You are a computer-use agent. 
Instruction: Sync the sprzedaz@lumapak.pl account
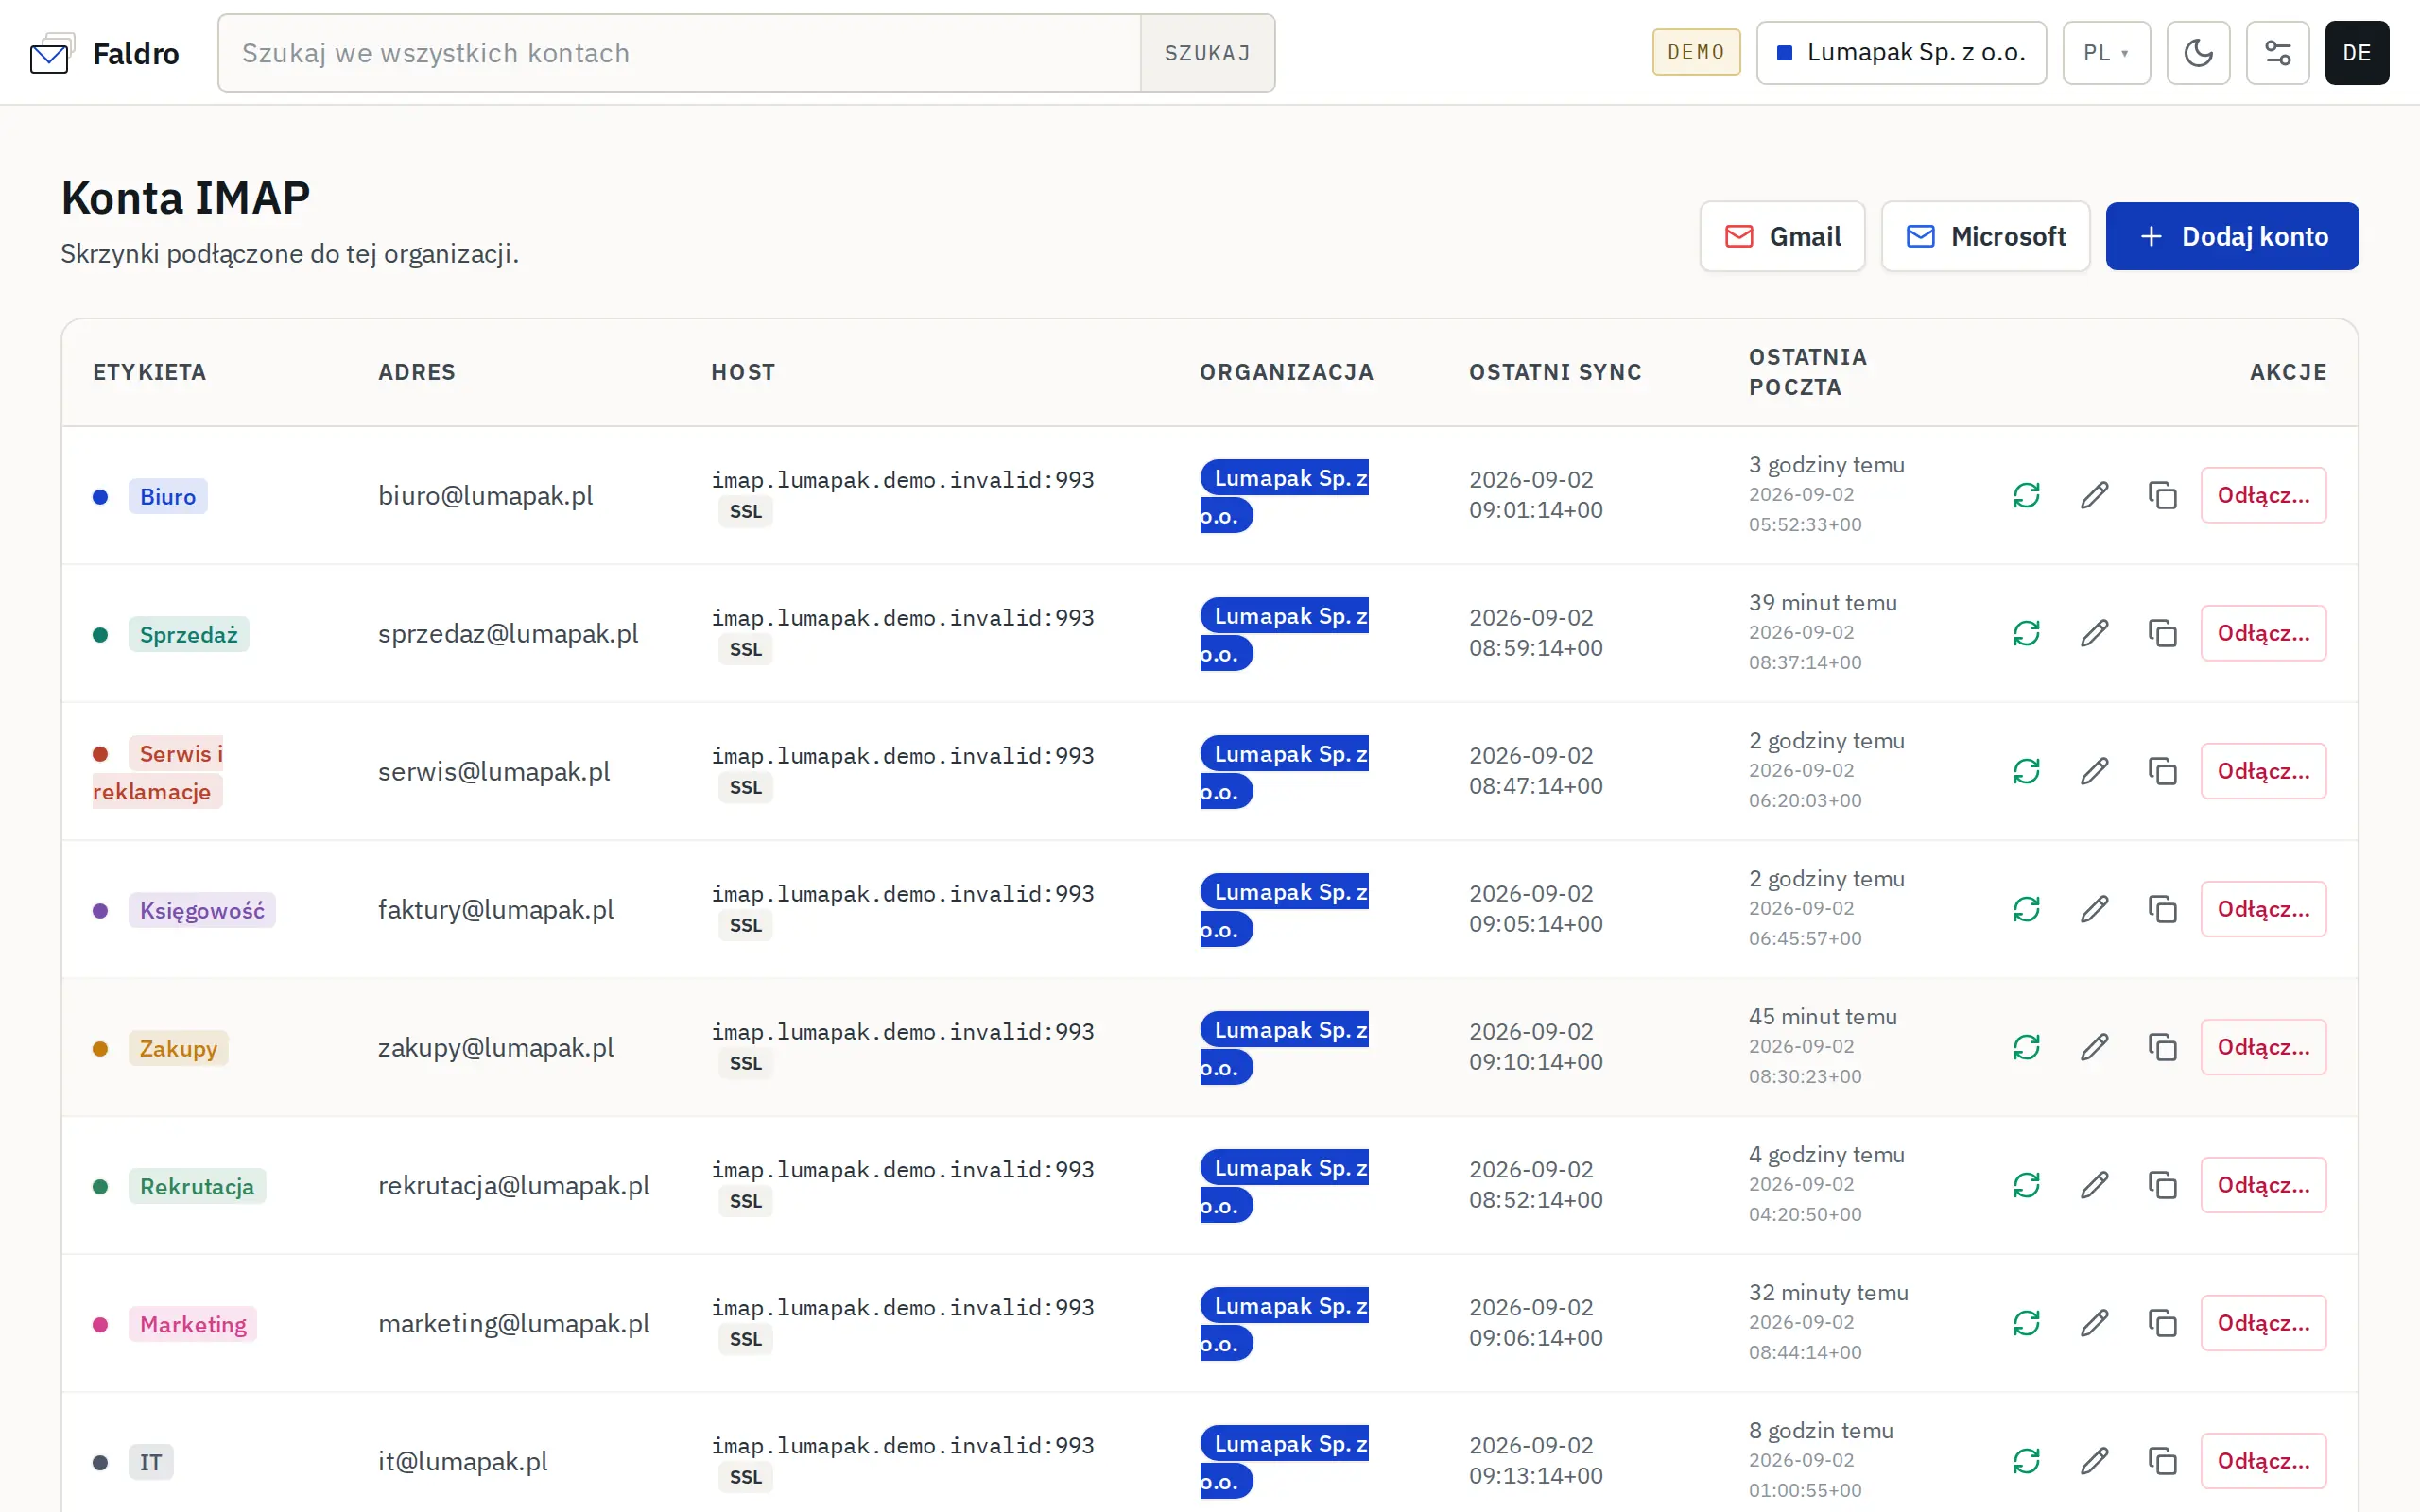pos(2026,633)
